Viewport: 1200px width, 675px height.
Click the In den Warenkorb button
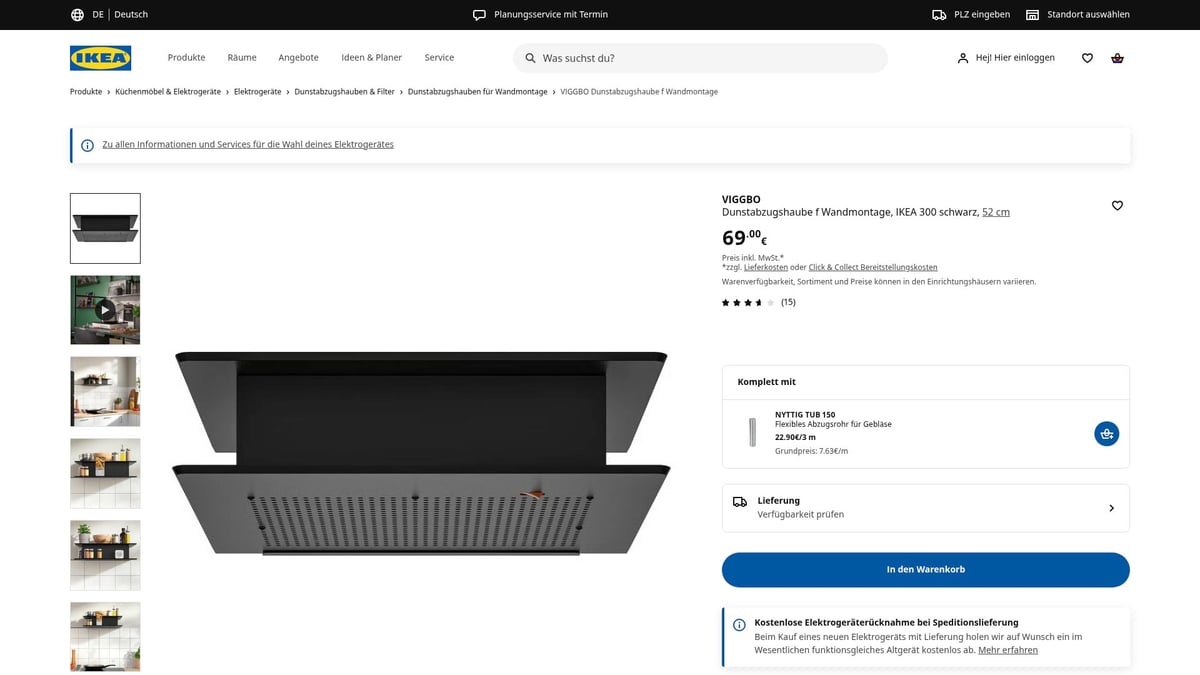coord(925,568)
